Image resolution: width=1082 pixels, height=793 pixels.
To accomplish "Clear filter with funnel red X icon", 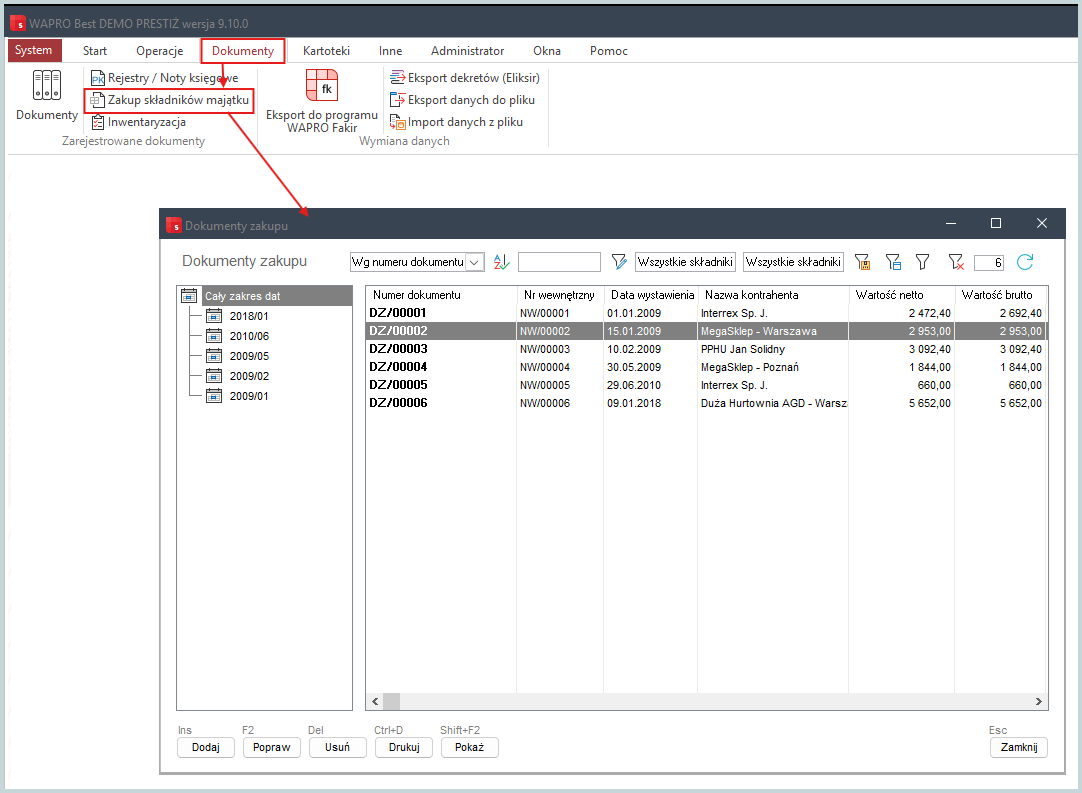I will (x=956, y=262).
